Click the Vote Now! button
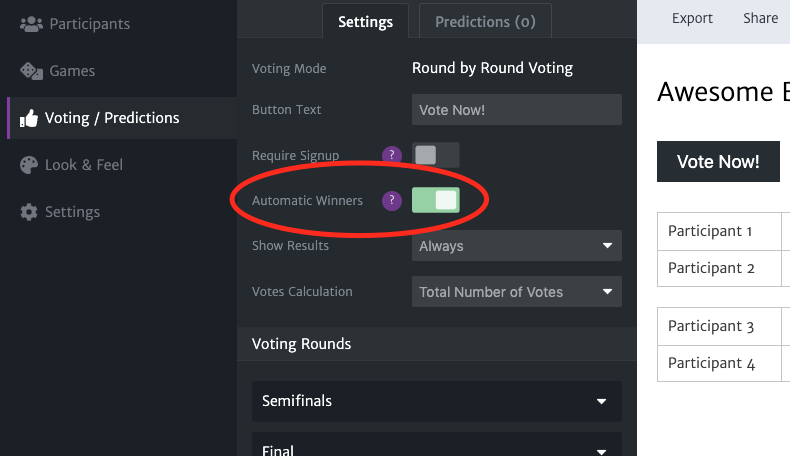The height and width of the screenshot is (456, 790). click(x=718, y=162)
